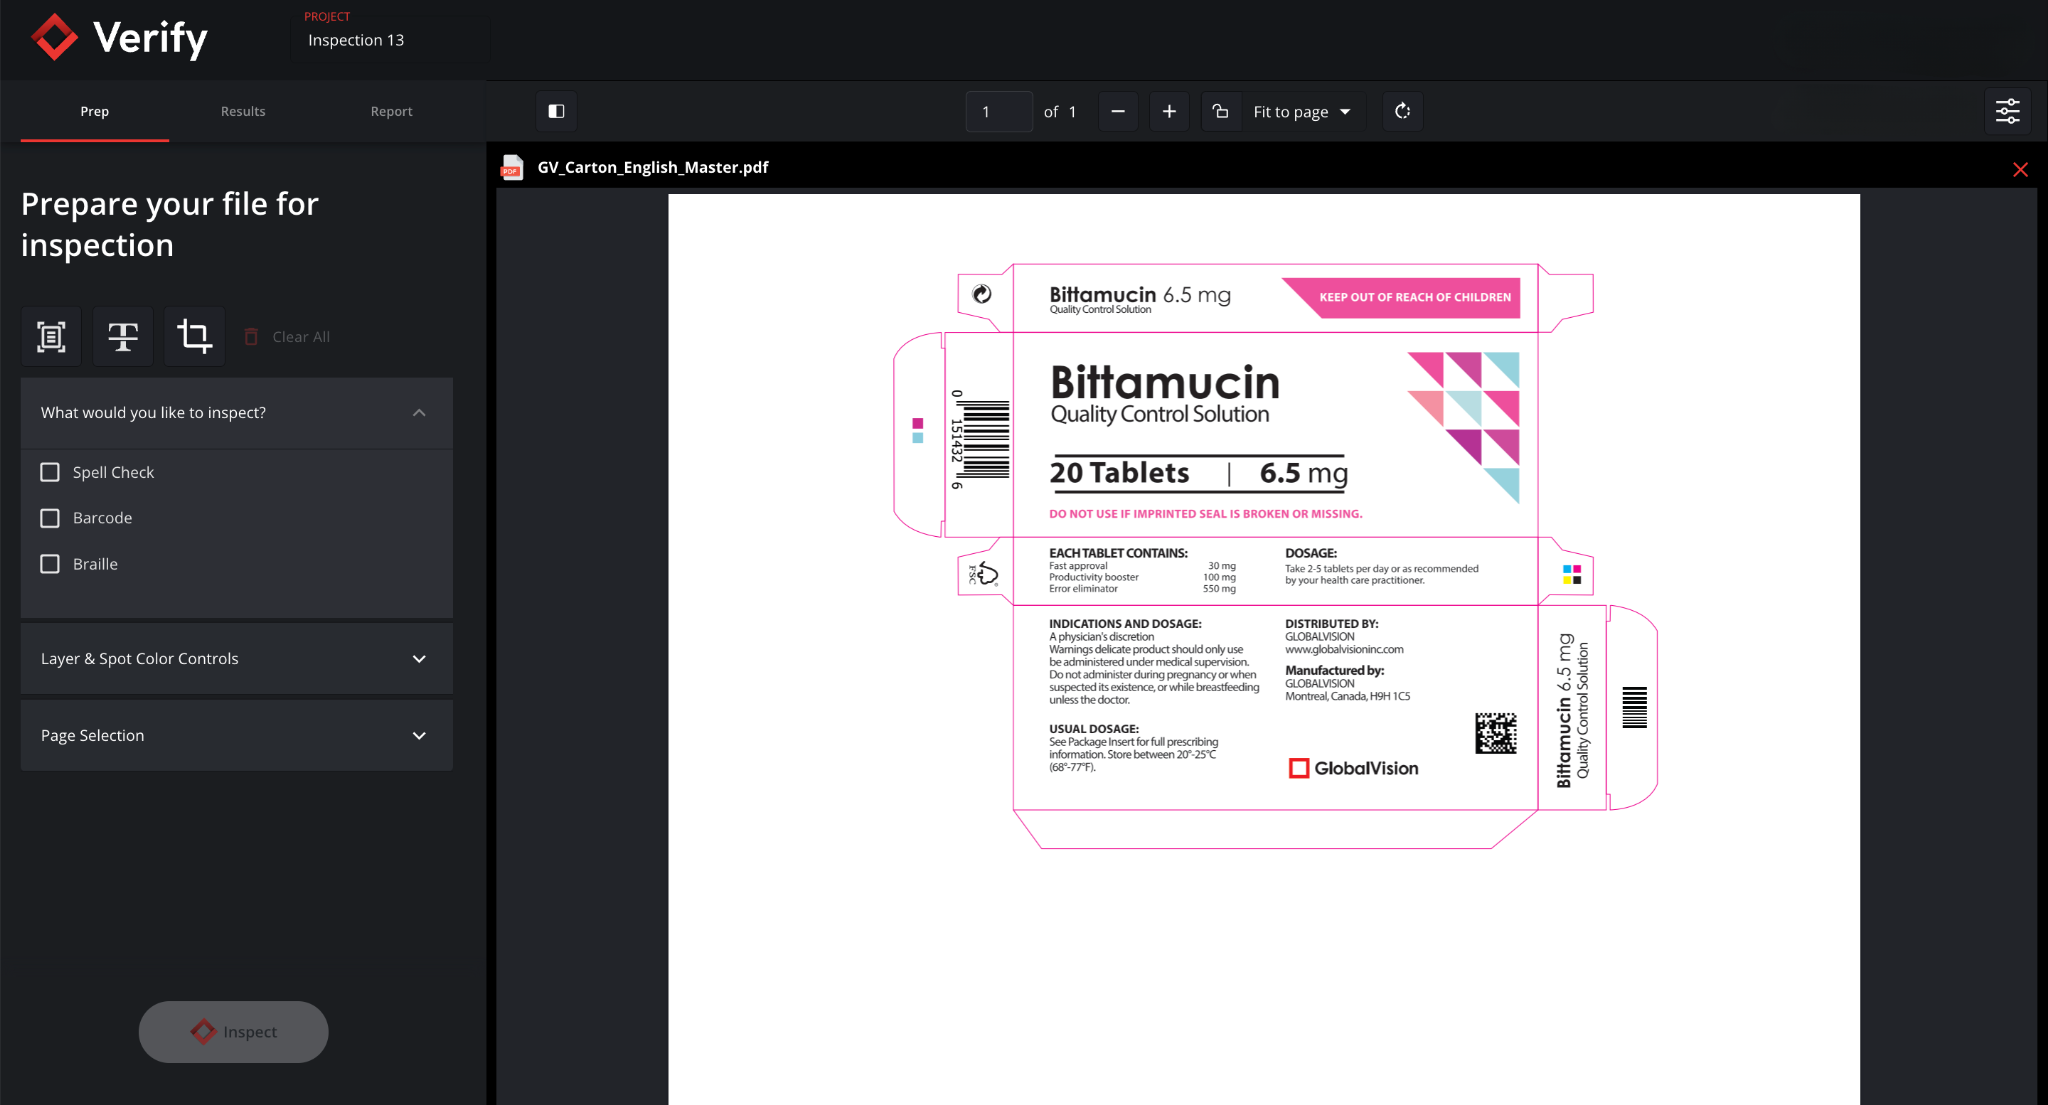Click the Inspect button
The image size is (2048, 1105).
[x=233, y=1032]
